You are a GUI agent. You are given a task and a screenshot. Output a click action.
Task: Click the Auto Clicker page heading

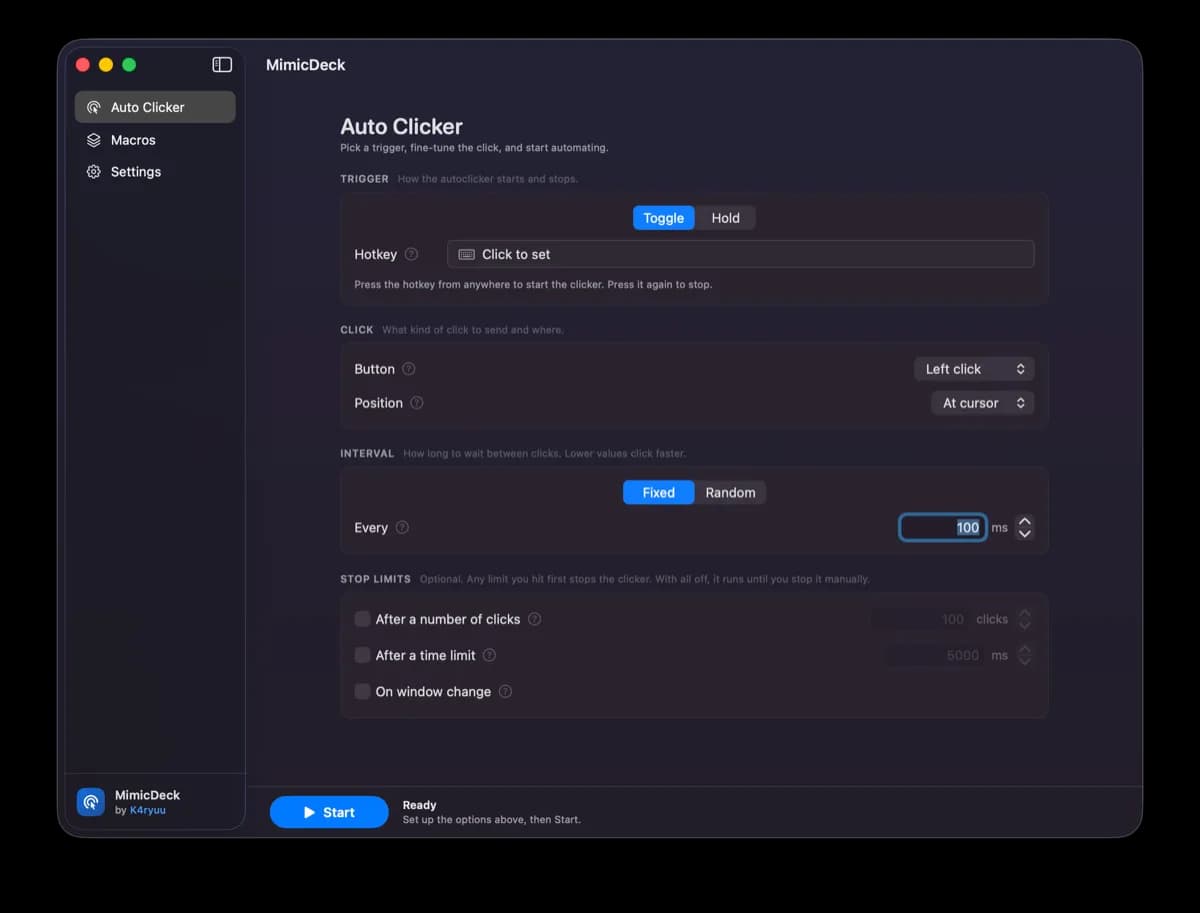pyautogui.click(x=401, y=127)
